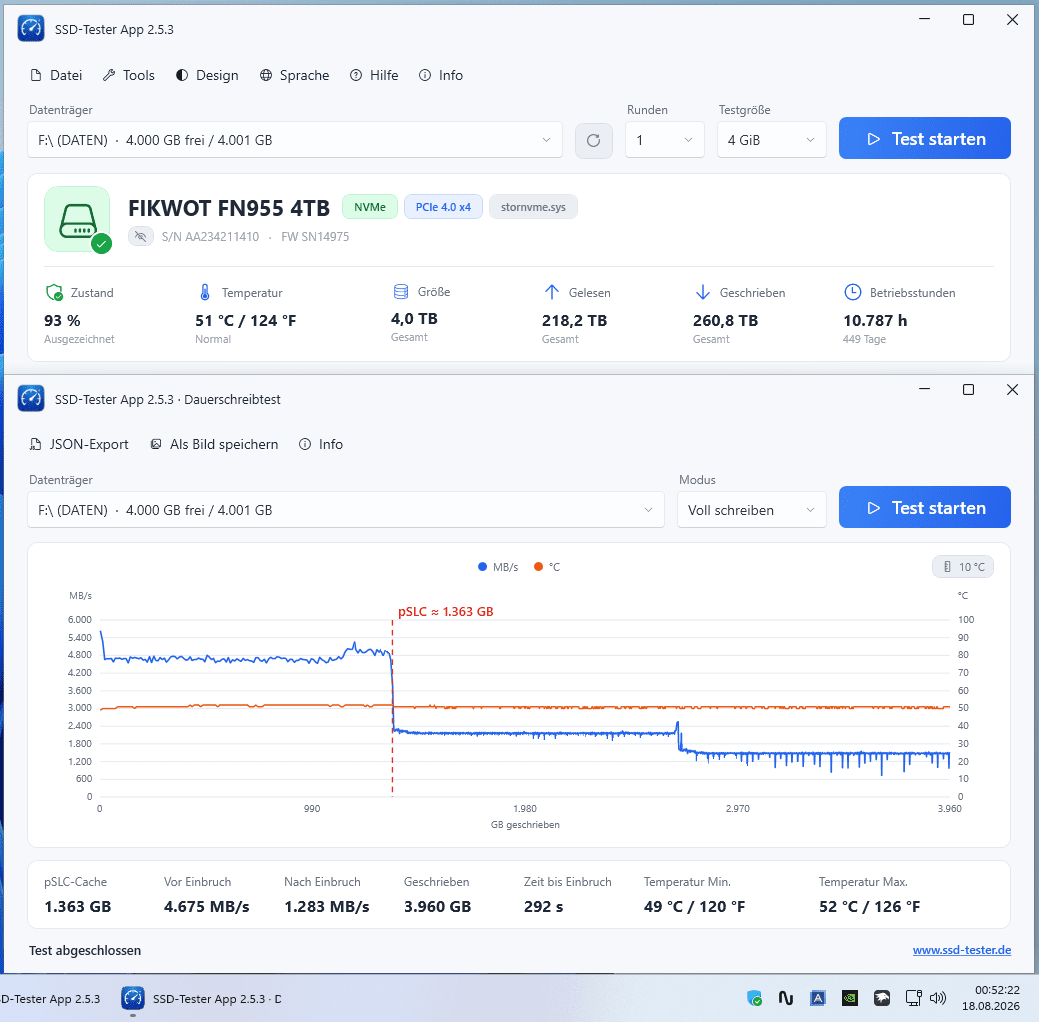Click the app icon in Dauerschreibtest title bar
This screenshot has height=1022, width=1039.
(x=31, y=399)
